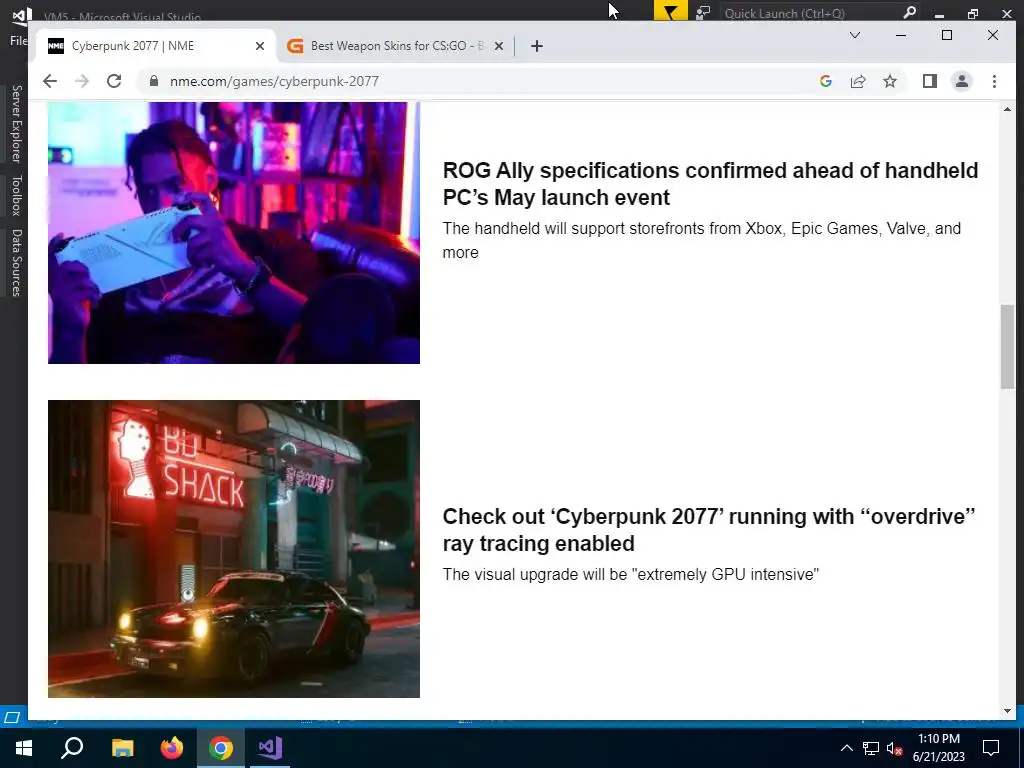The image size is (1024, 768).
Task: Open the ROG Ally specifications article headline
Action: coord(711,184)
